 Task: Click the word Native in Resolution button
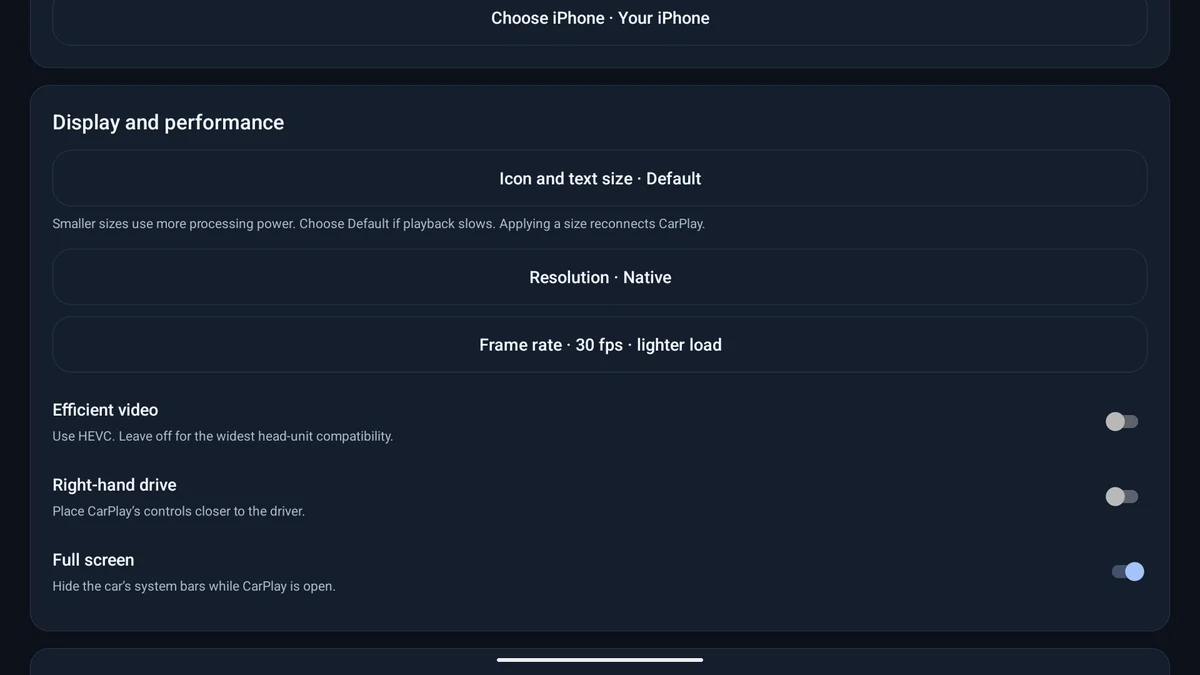pyautogui.click(x=647, y=277)
